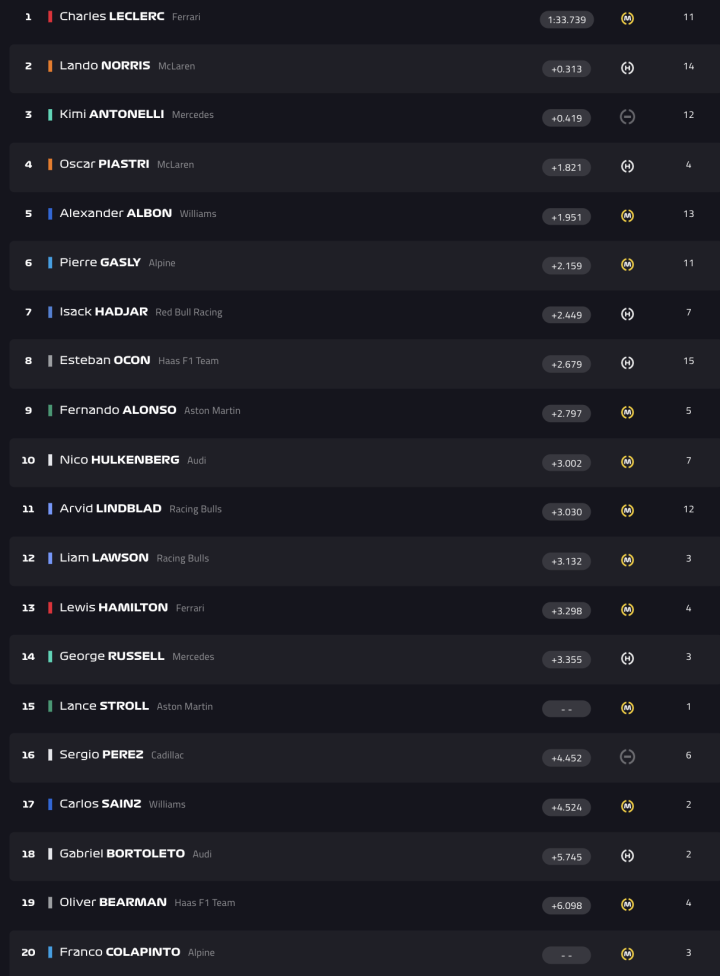Click Lance Stroll's empty time badge
Viewport: 720px width, 976px height.
click(x=566, y=709)
